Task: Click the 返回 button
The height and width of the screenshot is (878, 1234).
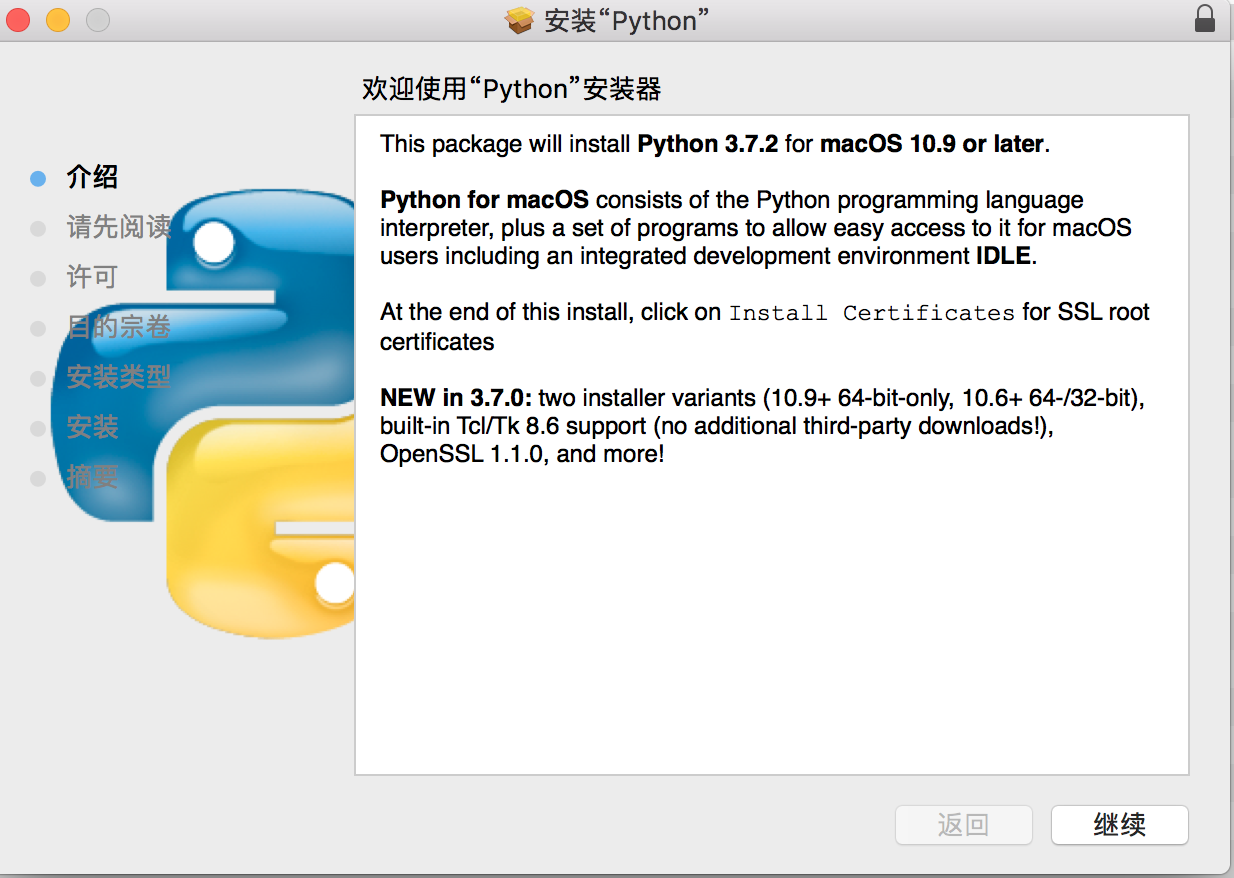Action: [963, 824]
